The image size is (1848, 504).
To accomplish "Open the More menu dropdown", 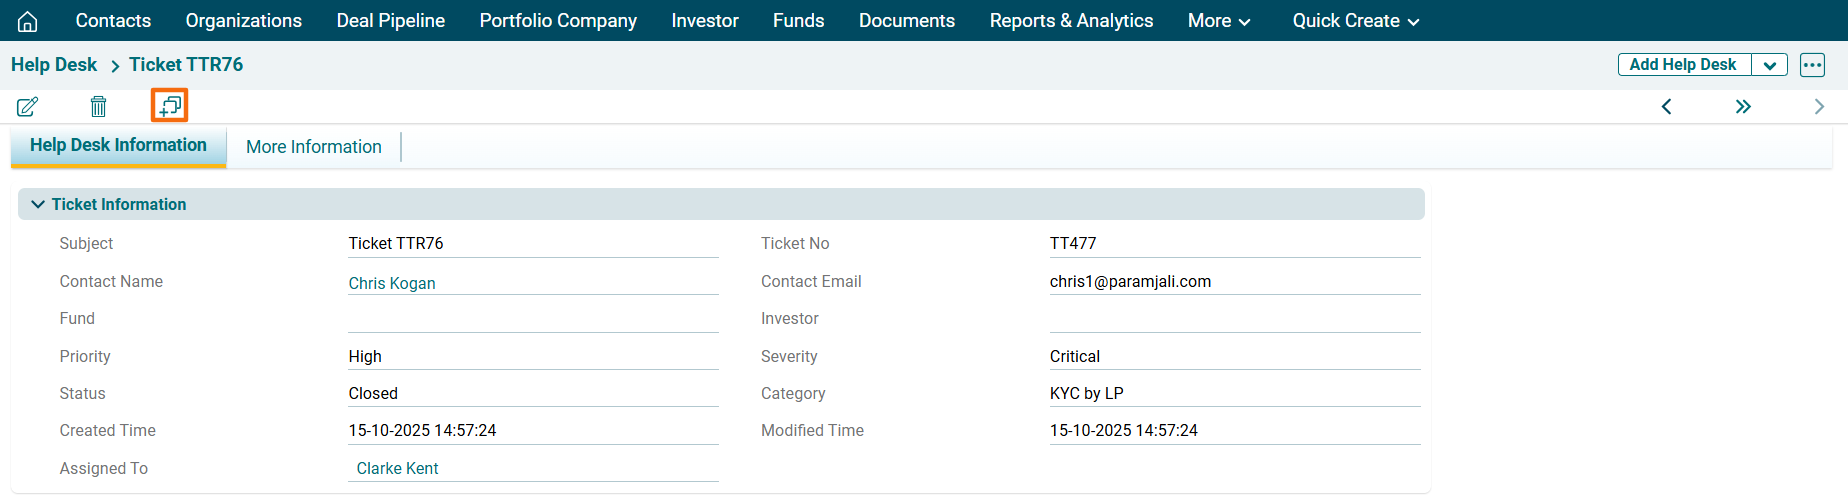I will [x=1218, y=21].
